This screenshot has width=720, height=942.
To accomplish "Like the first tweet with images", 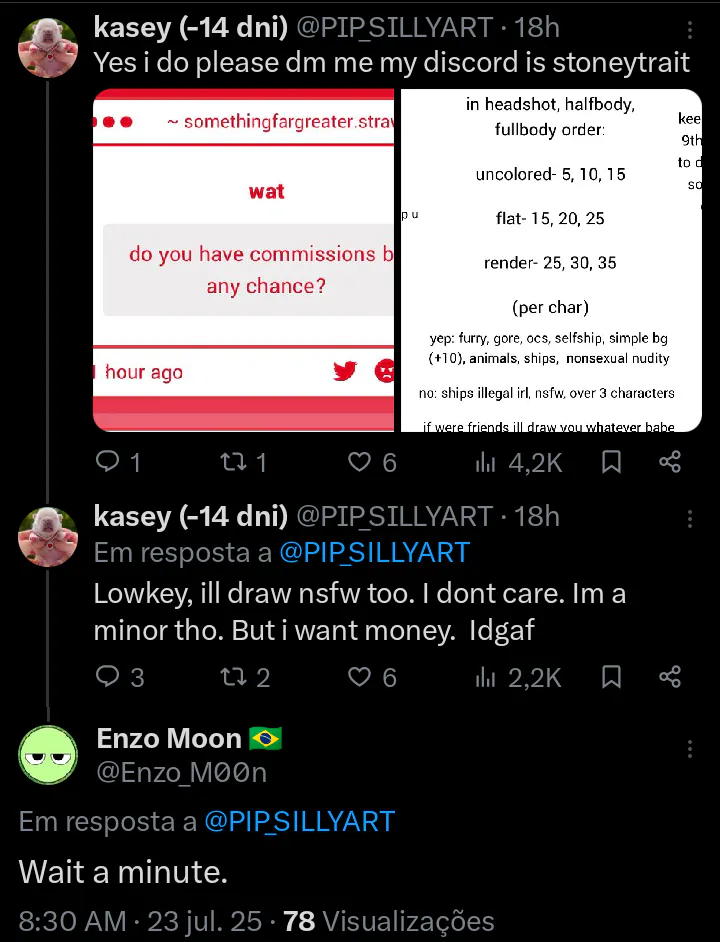I will (x=373, y=462).
